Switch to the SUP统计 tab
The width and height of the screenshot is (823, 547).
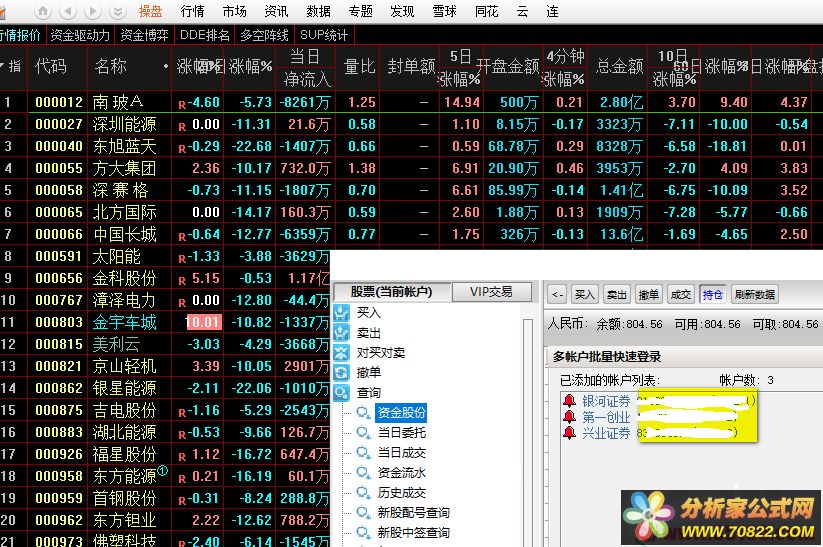pos(324,35)
